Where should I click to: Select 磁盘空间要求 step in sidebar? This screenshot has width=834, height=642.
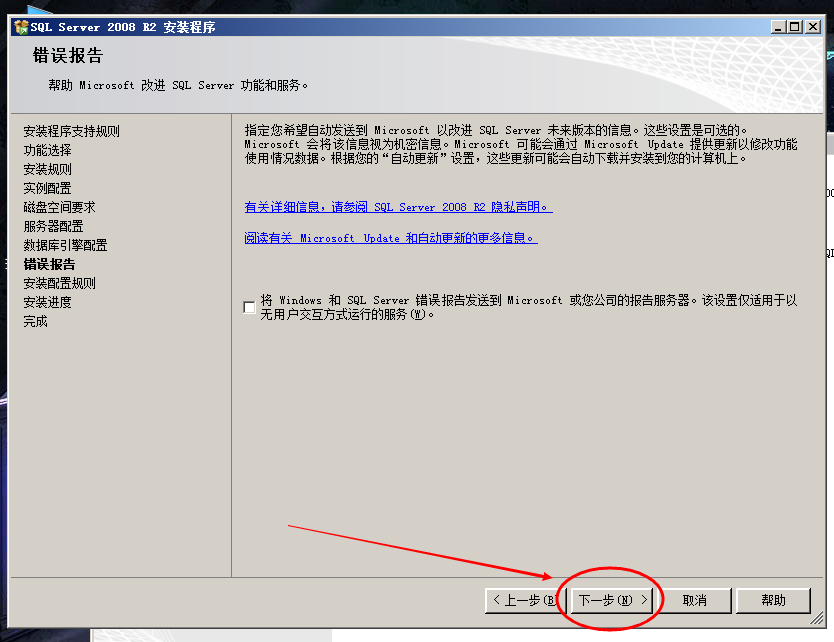click(x=59, y=207)
